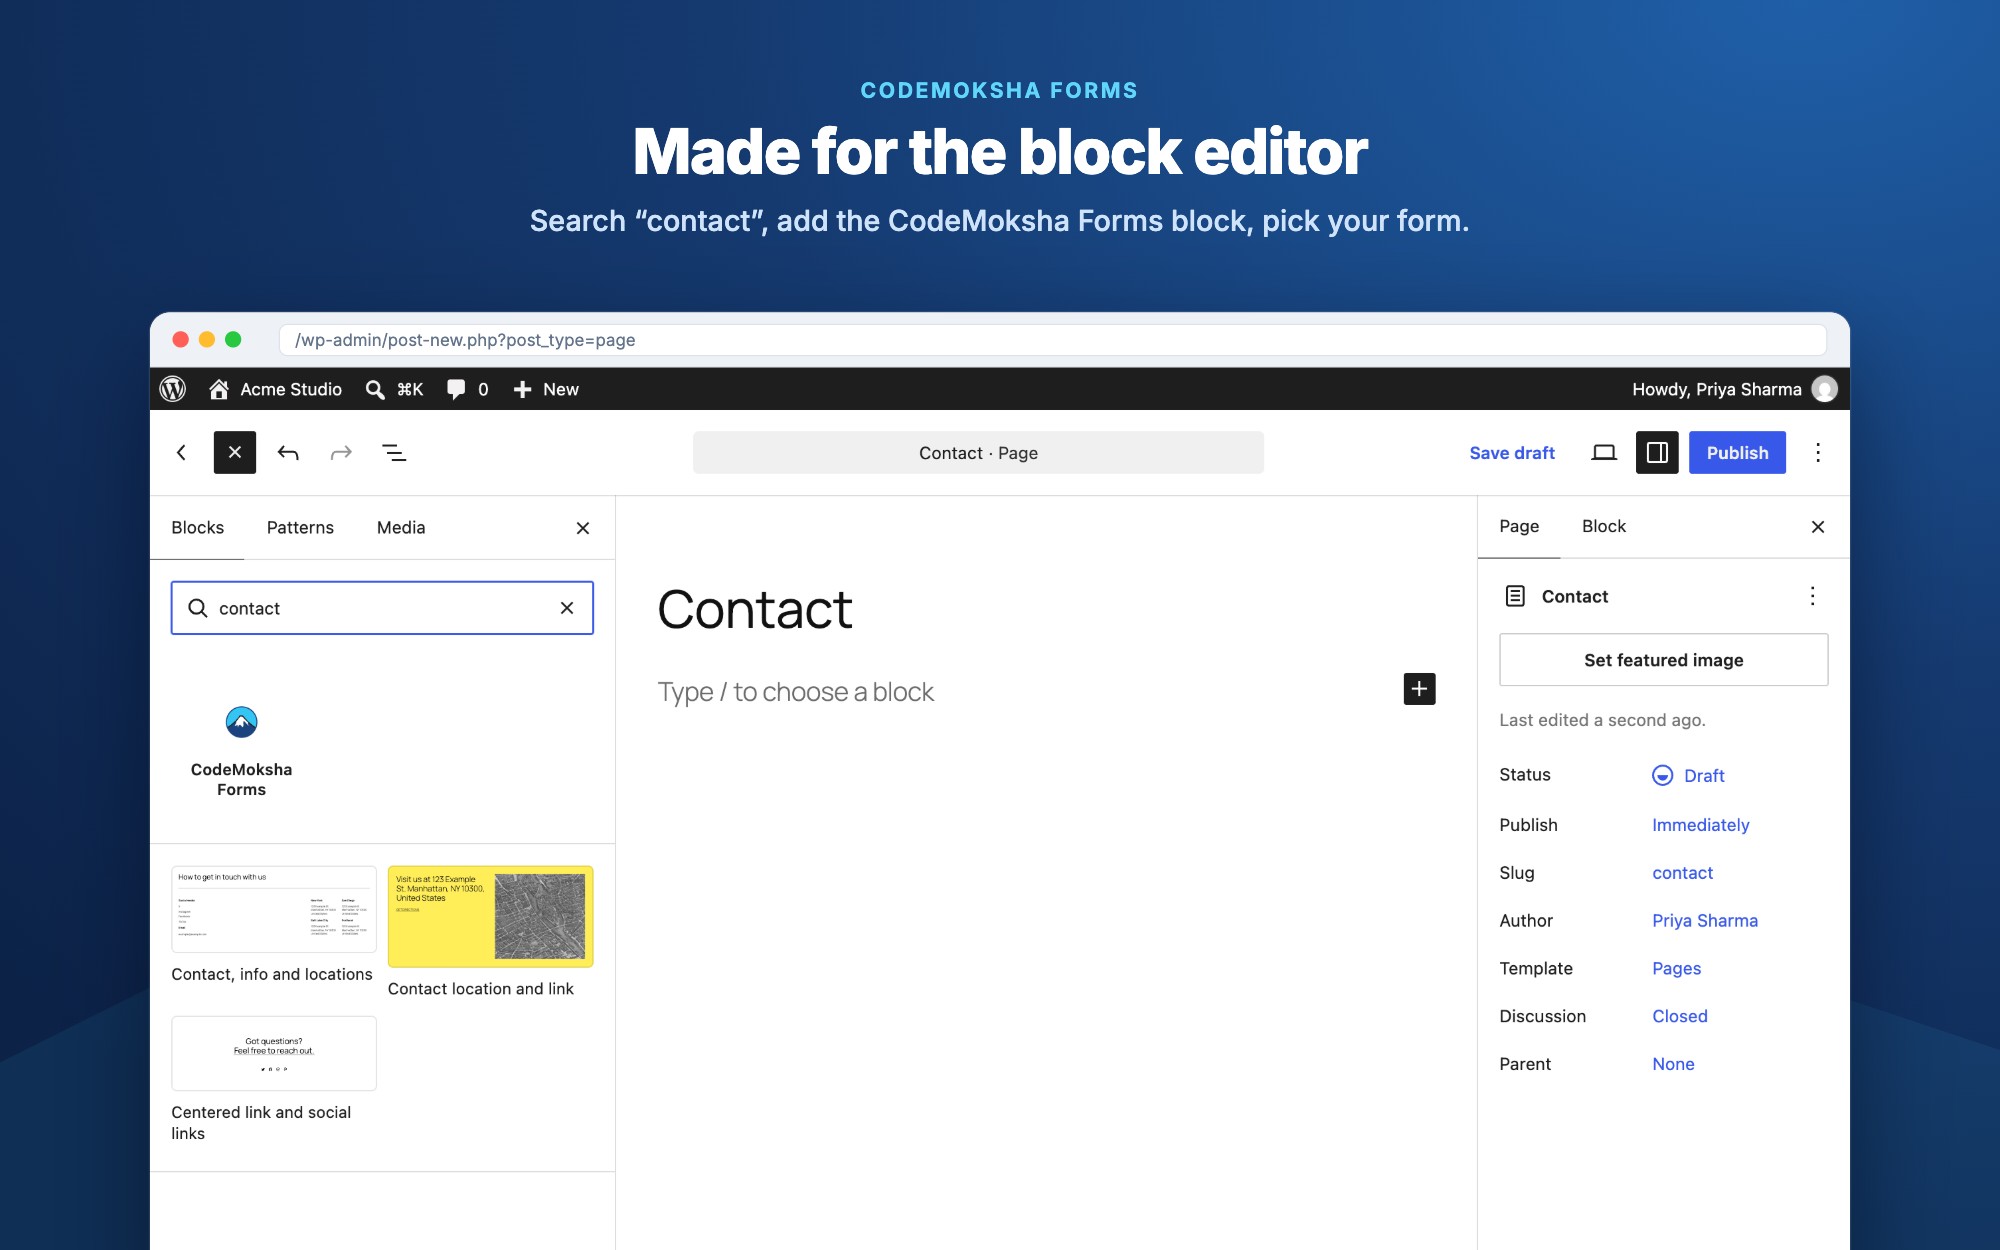The height and width of the screenshot is (1250, 2000).
Task: Publish the Contact page
Action: (x=1737, y=453)
